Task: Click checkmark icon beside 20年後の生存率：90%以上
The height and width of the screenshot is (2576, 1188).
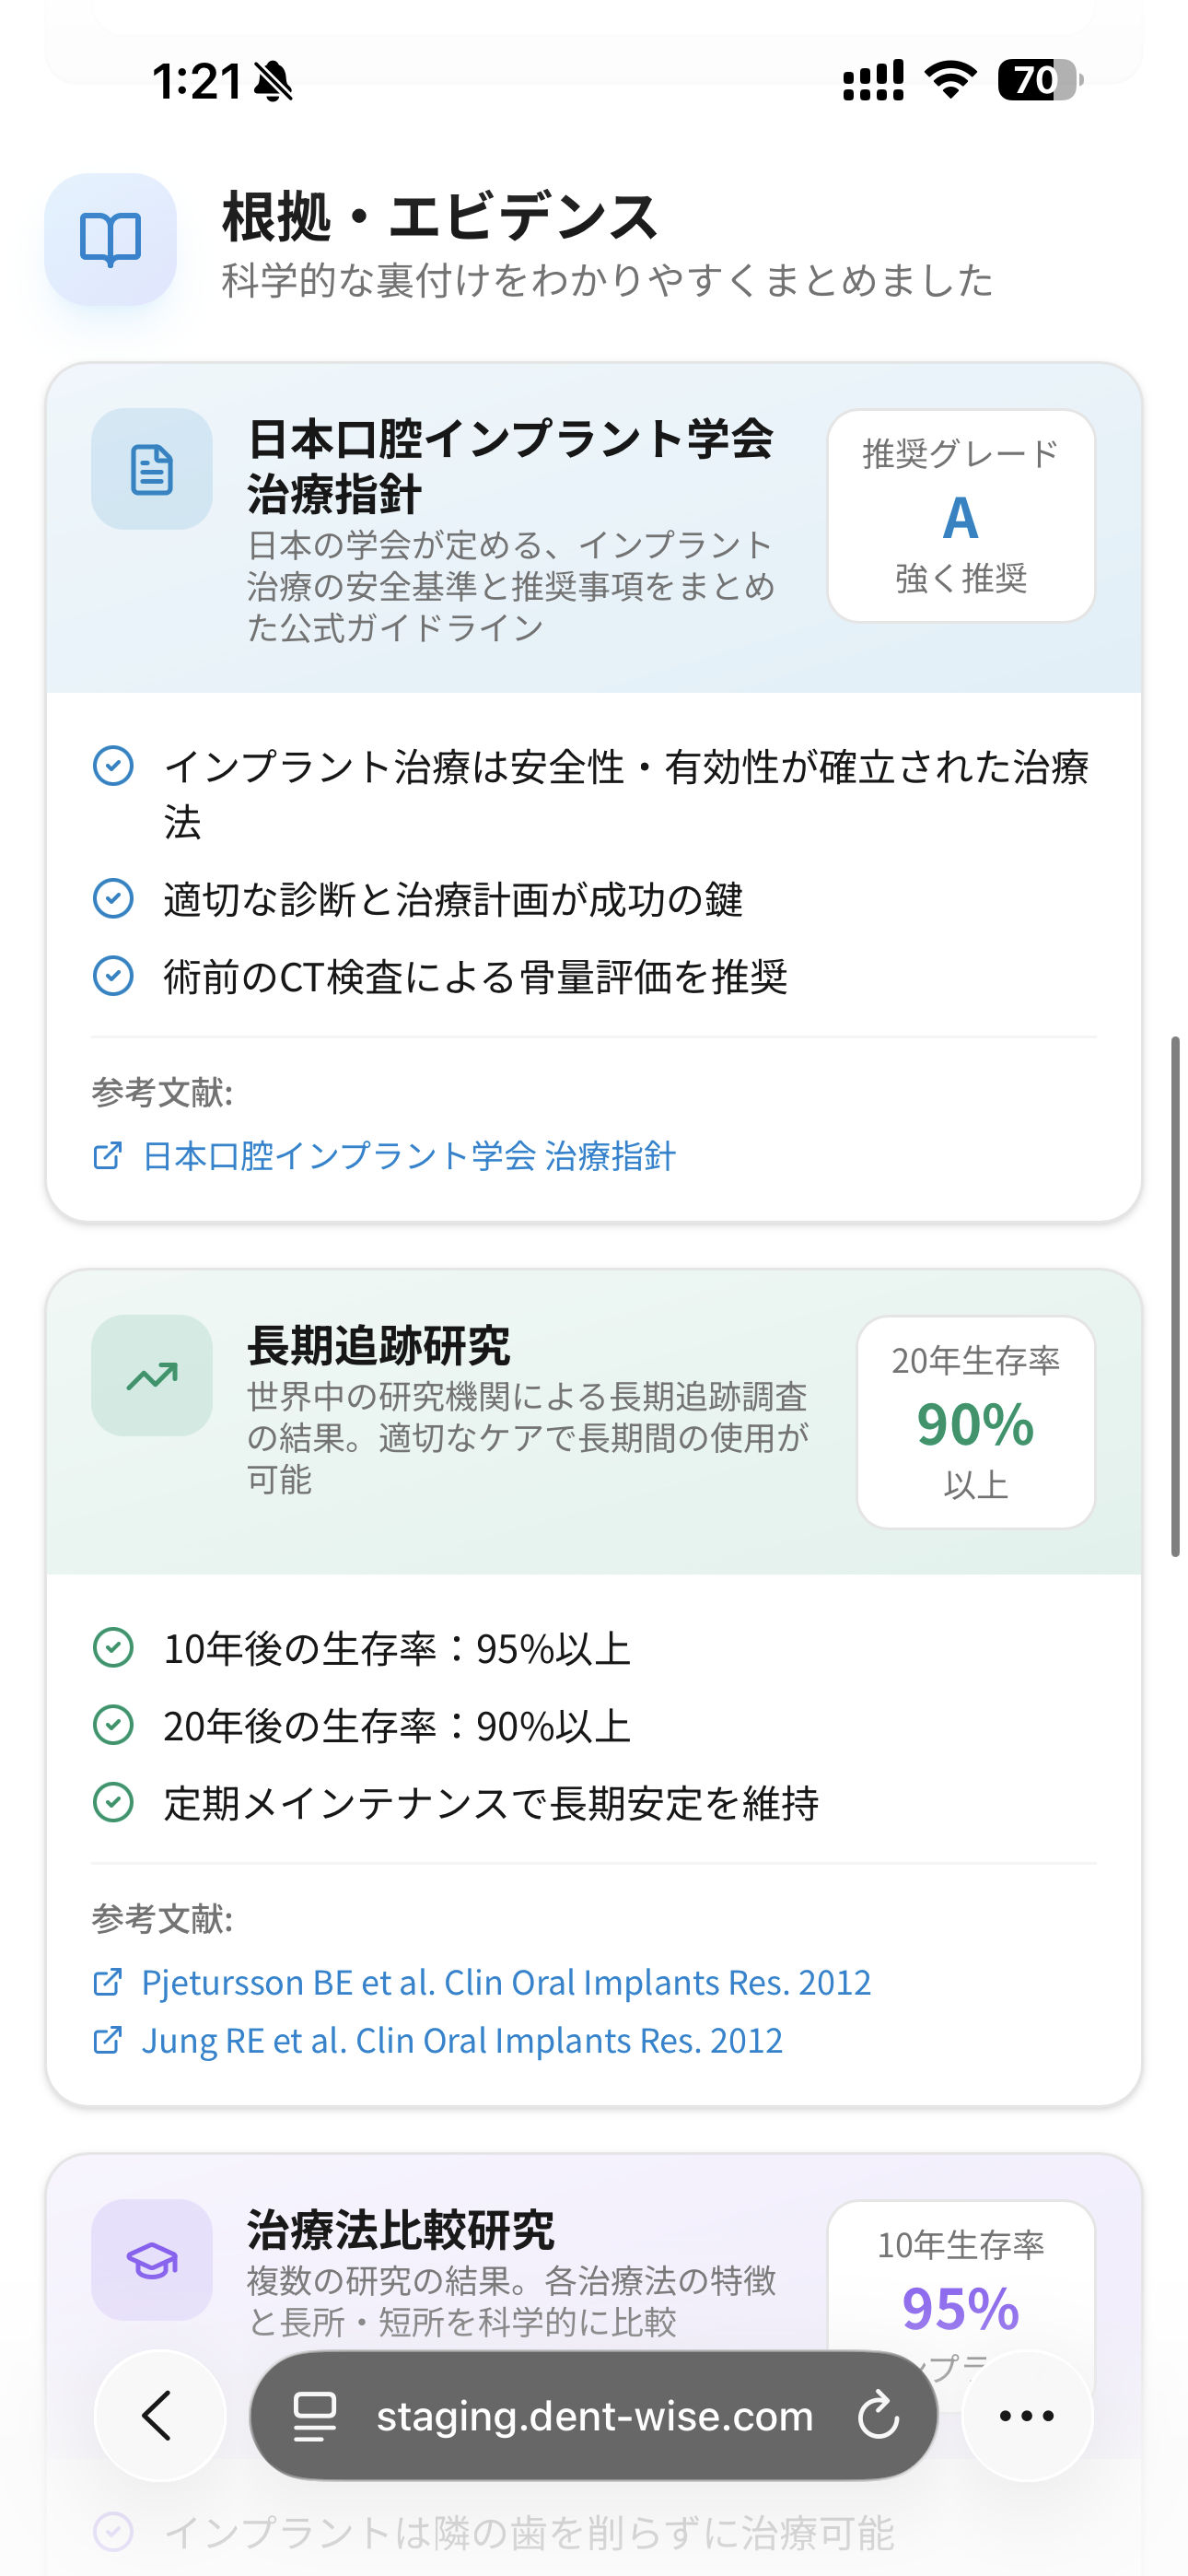Action: (x=112, y=1723)
